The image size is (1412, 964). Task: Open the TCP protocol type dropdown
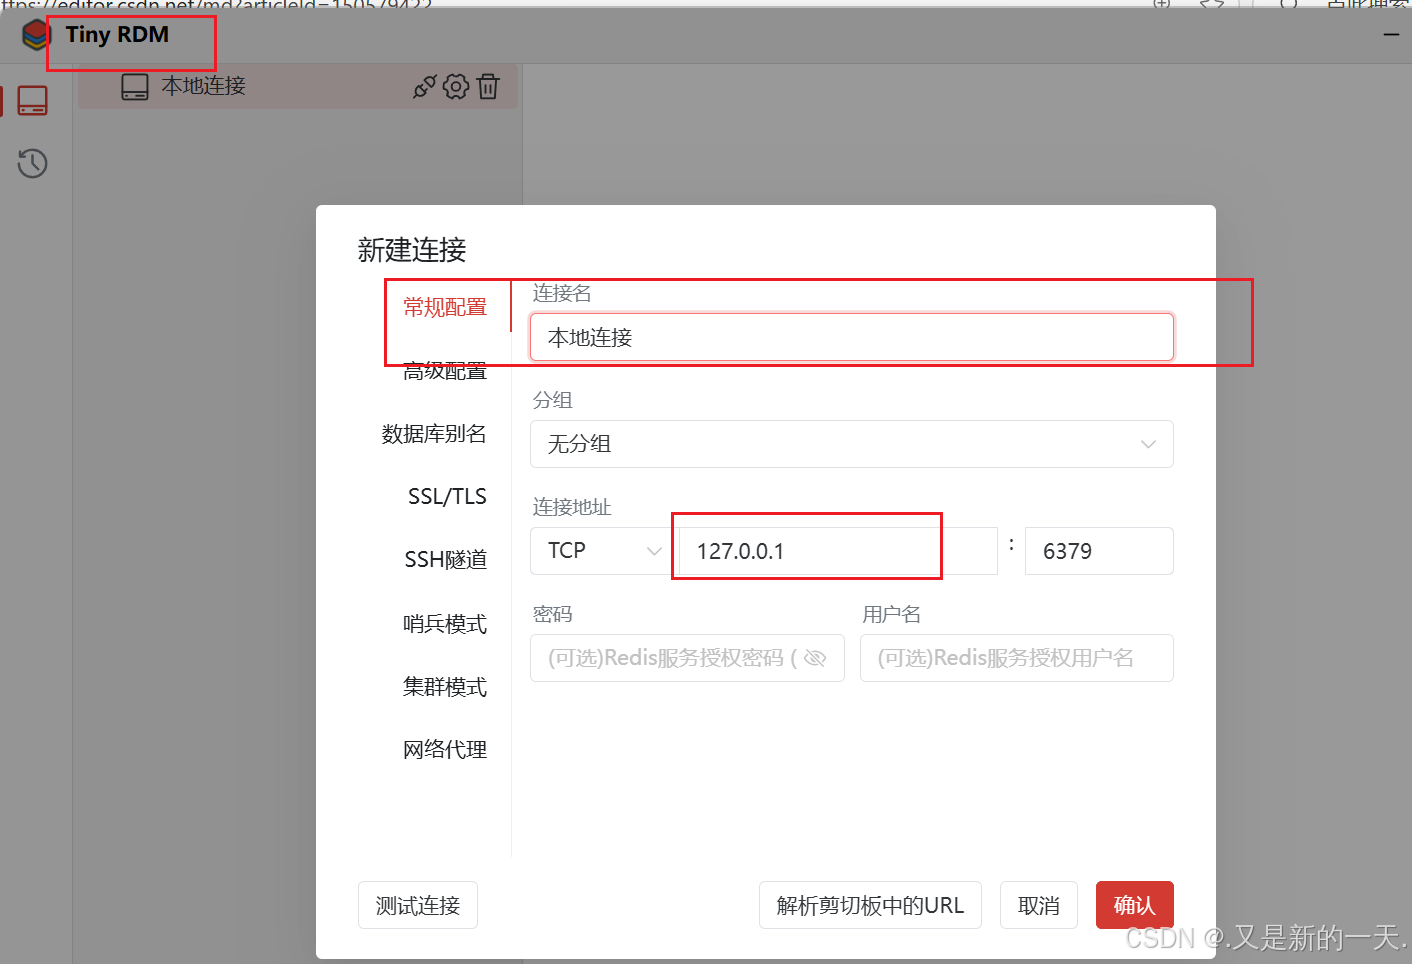603,551
